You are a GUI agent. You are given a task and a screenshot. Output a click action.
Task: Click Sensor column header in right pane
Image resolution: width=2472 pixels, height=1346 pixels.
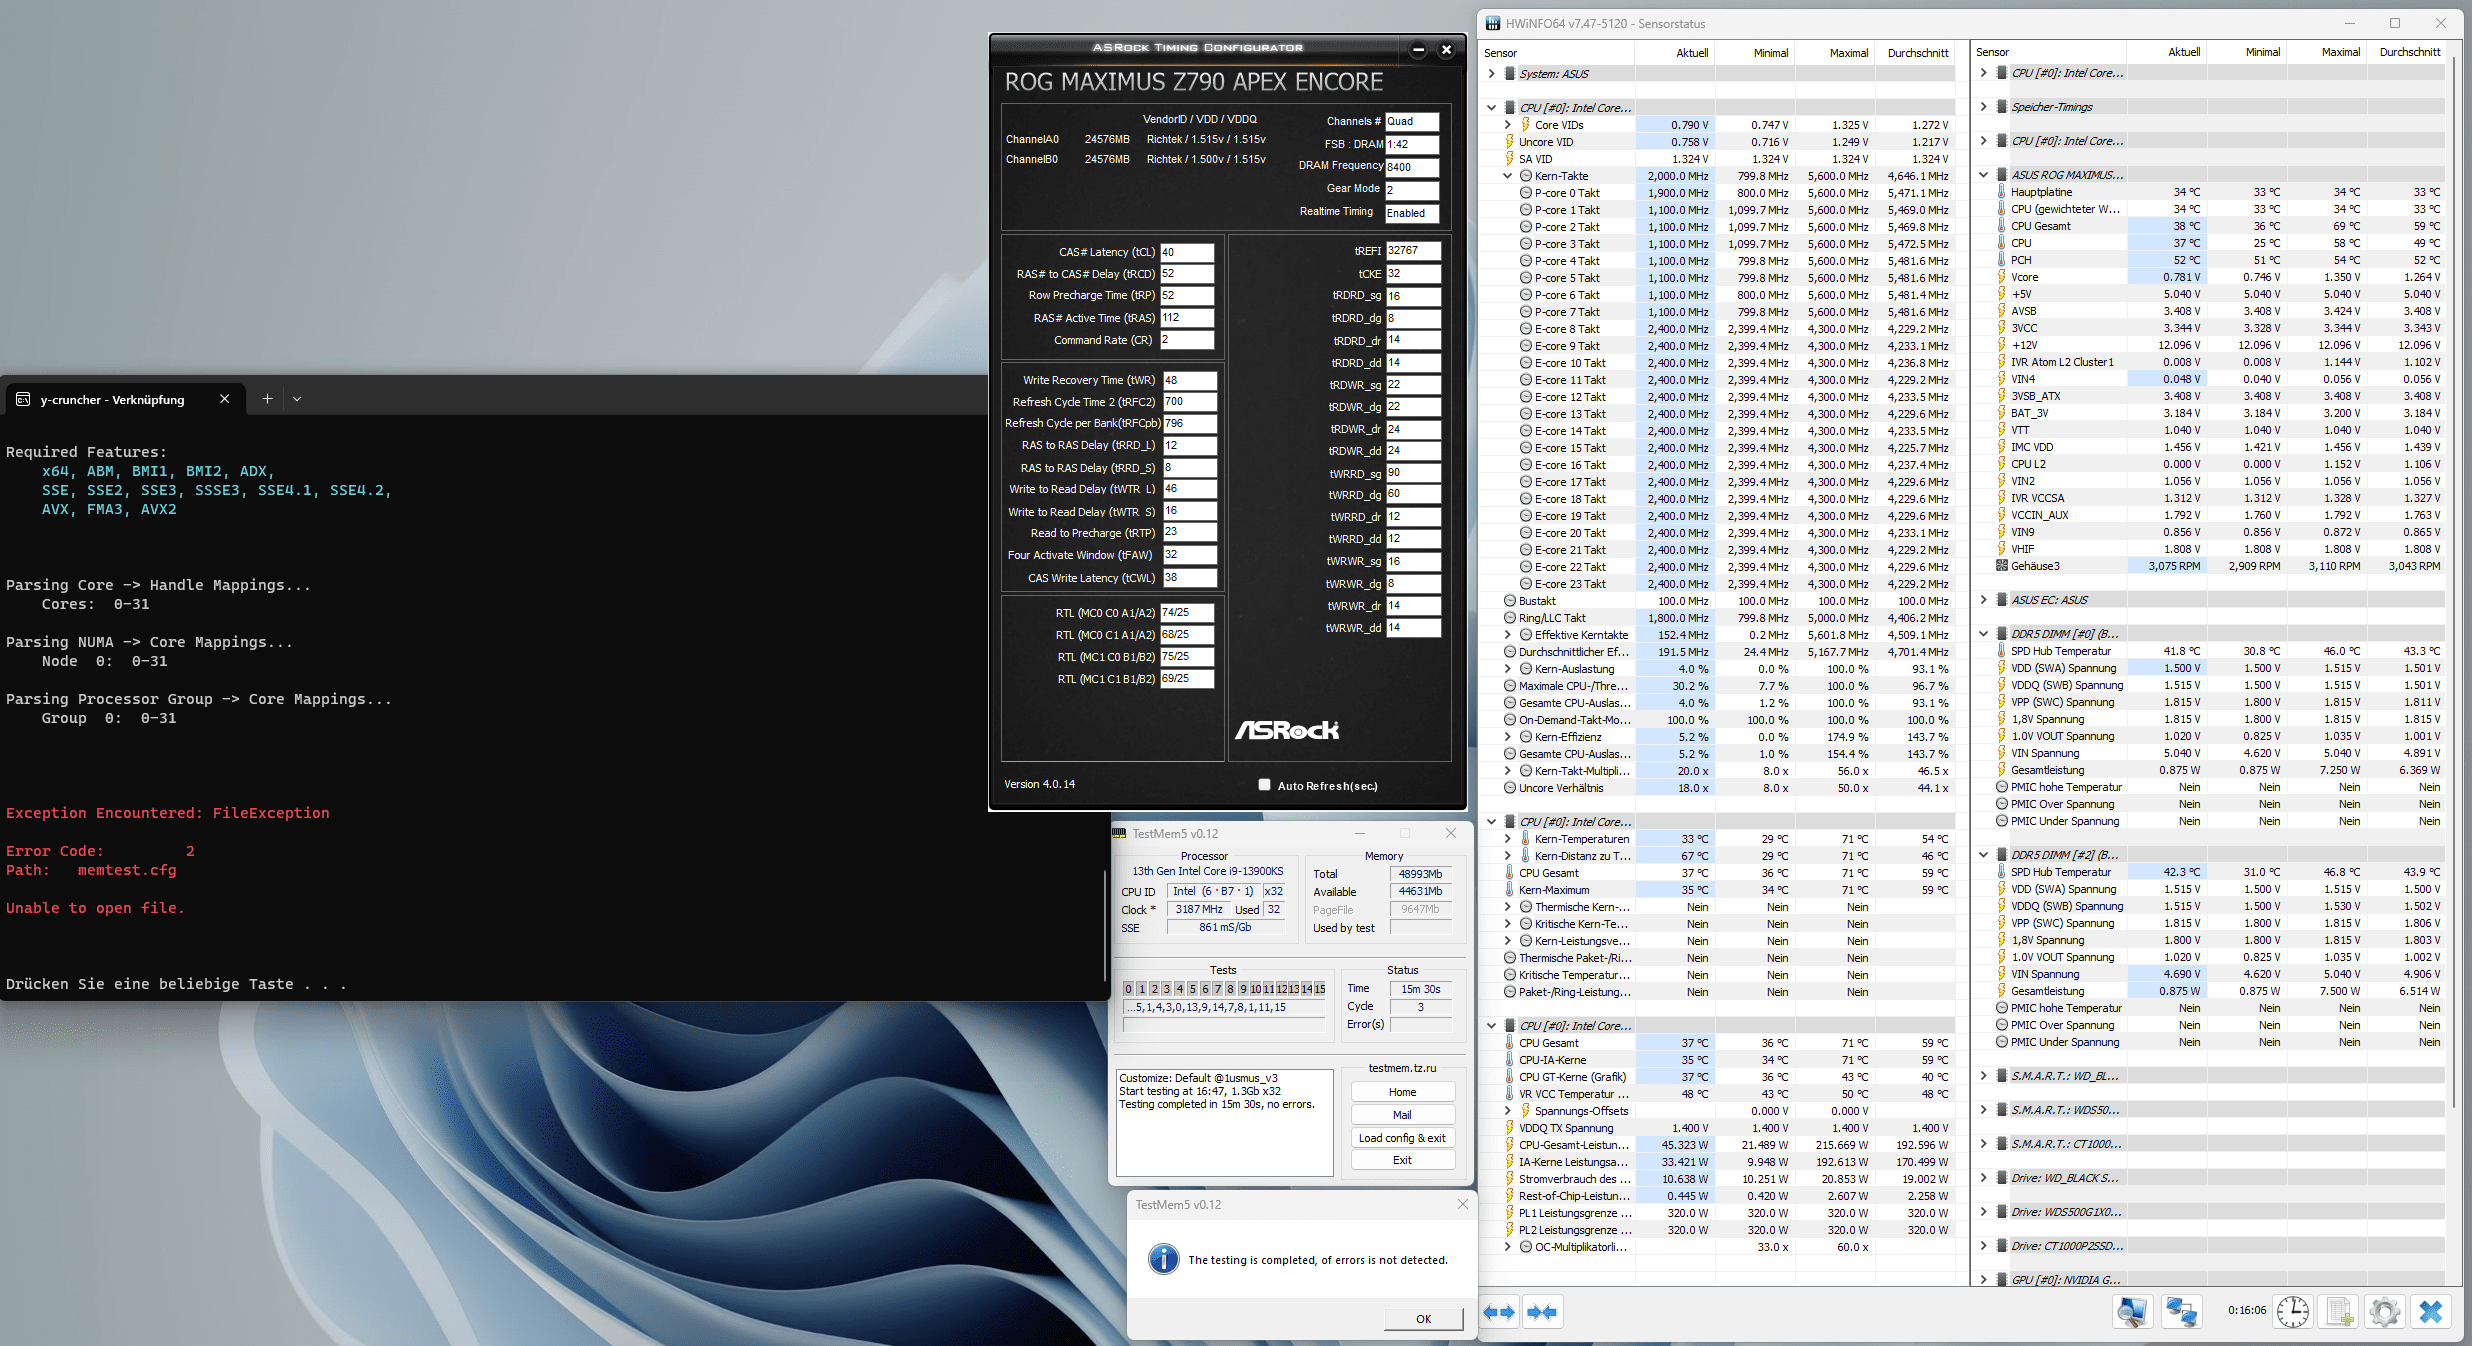(x=2048, y=53)
